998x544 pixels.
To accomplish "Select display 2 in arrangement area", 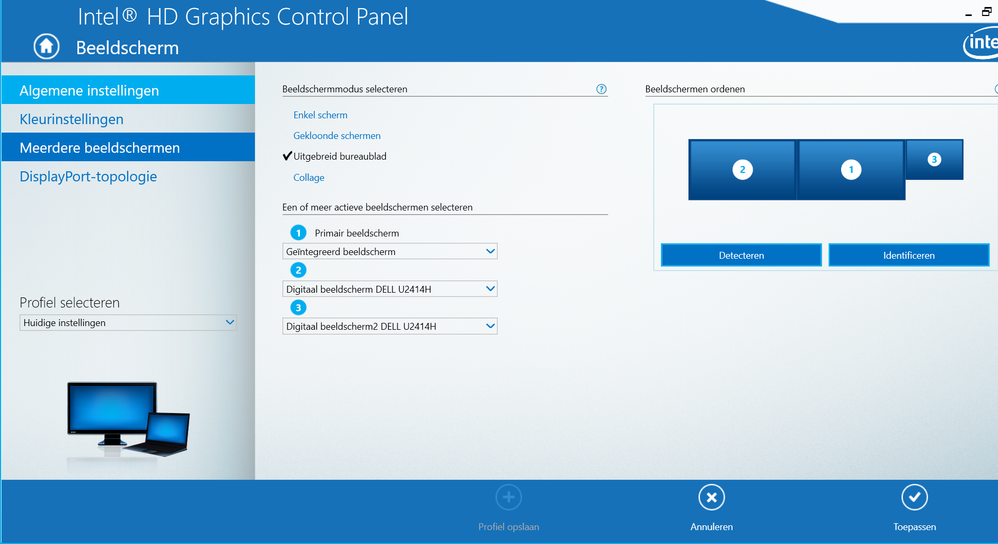I will (x=742, y=170).
